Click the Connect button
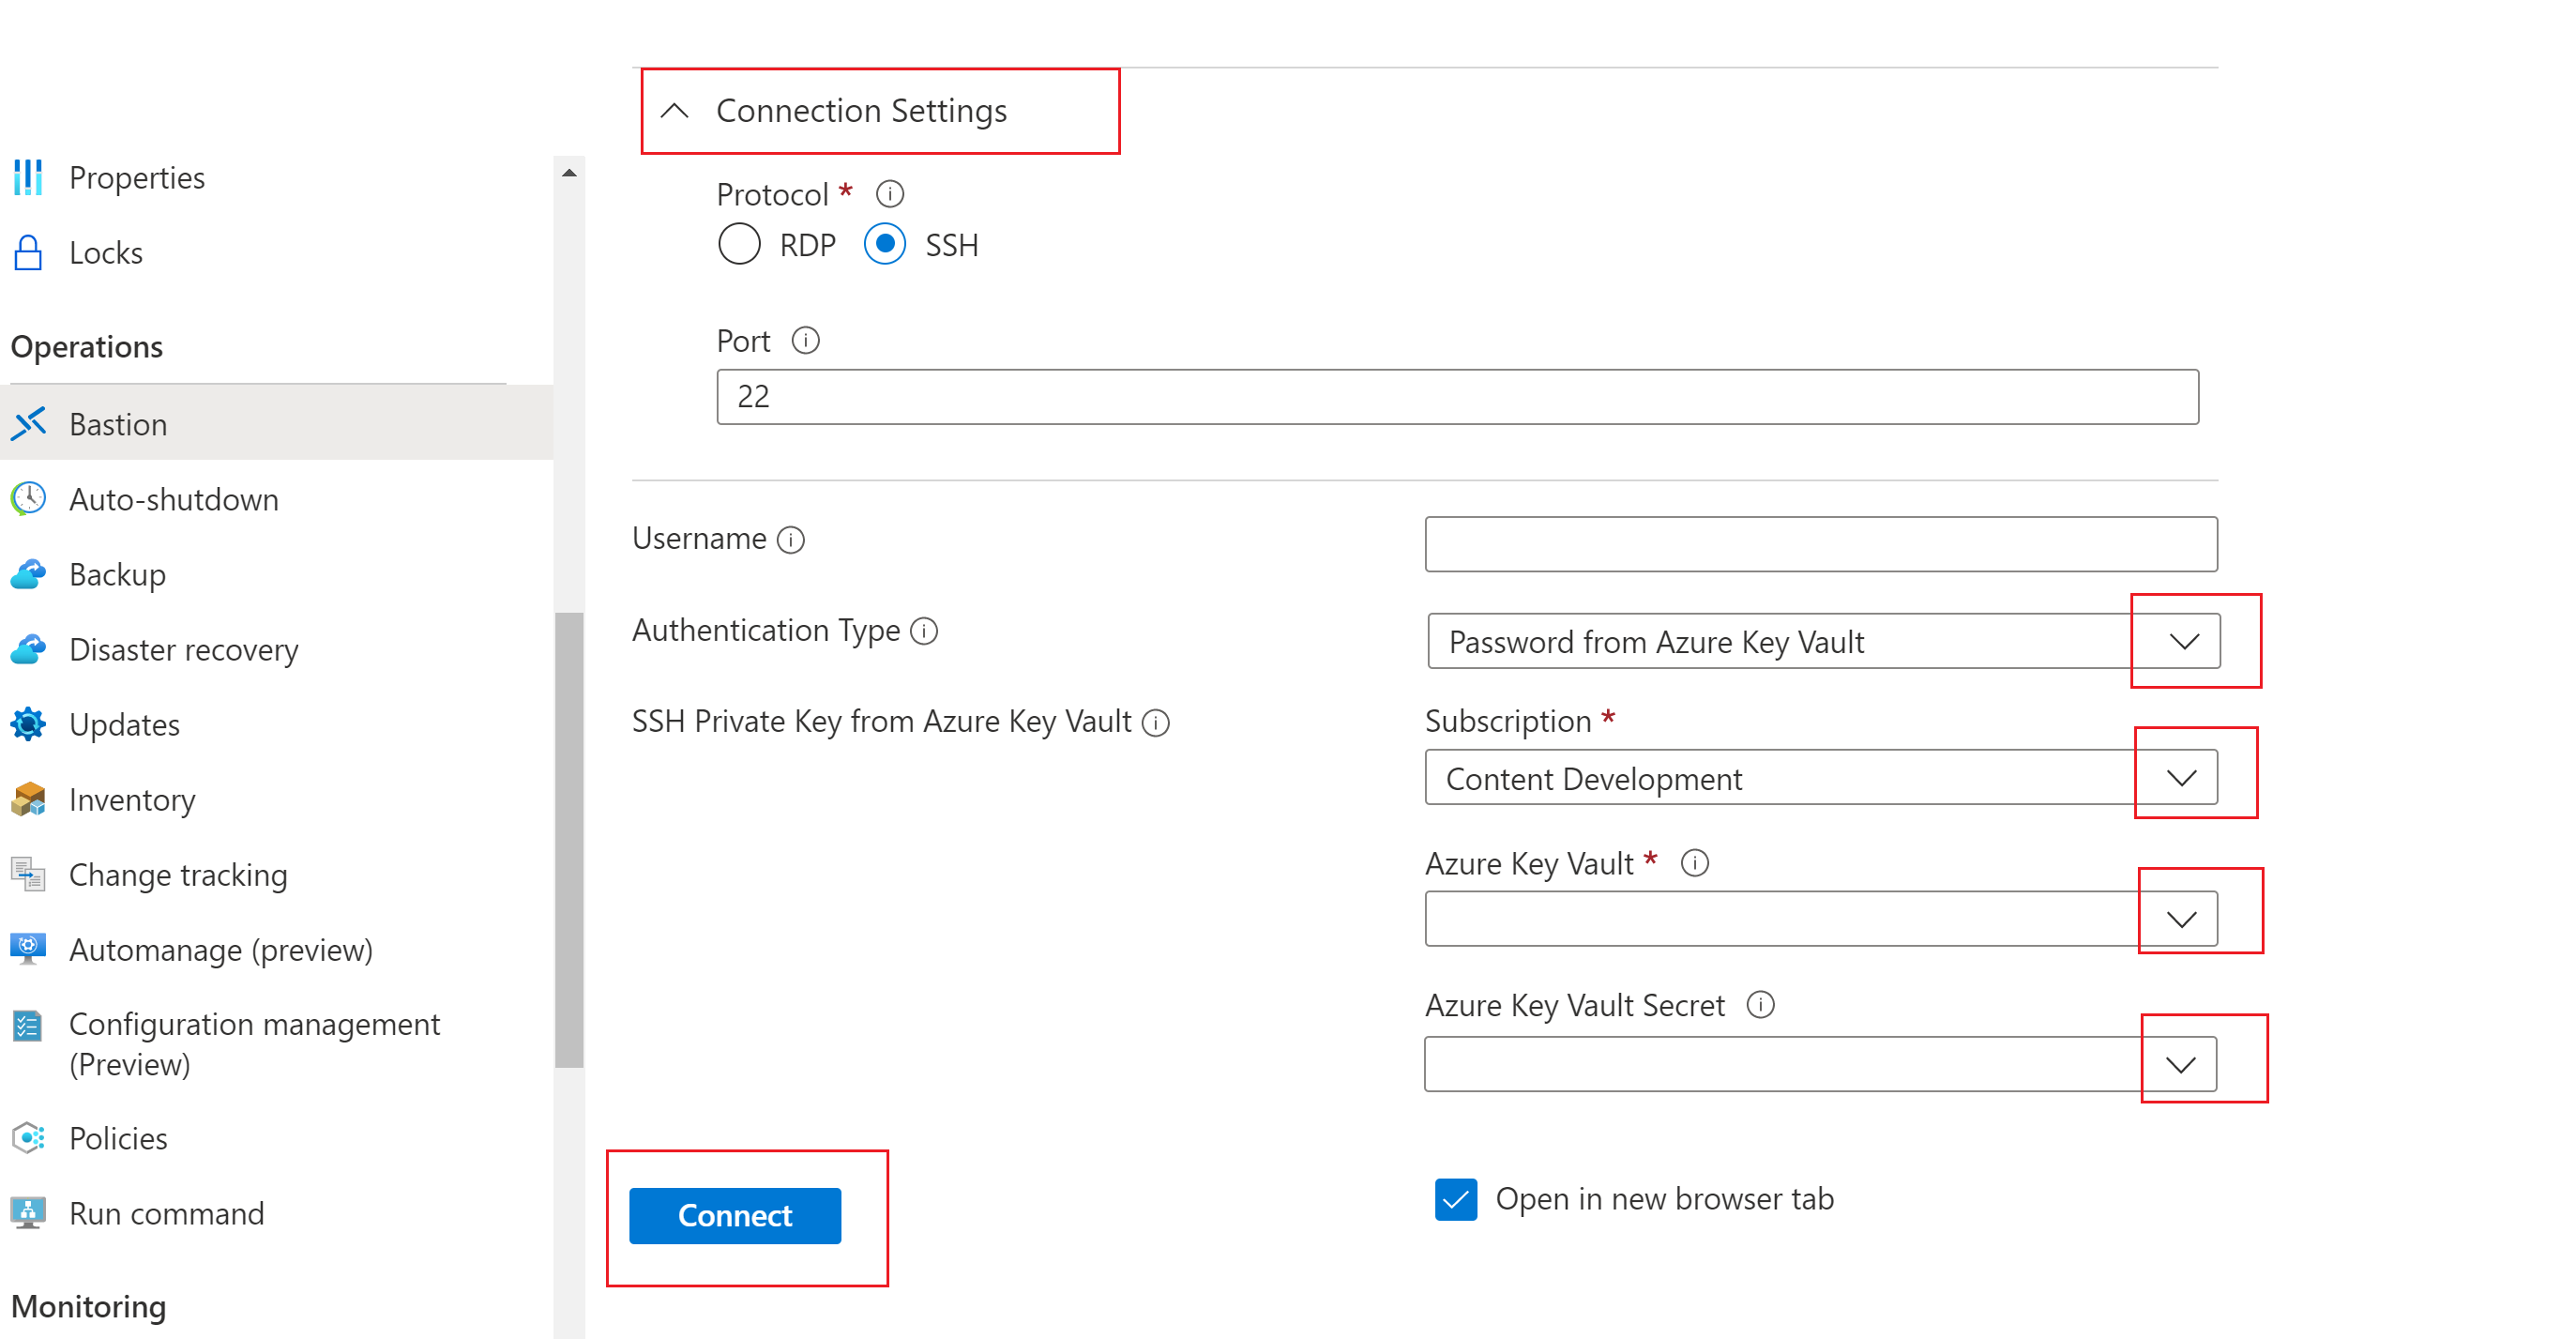This screenshot has width=2576, height=1339. pyautogui.click(x=736, y=1214)
